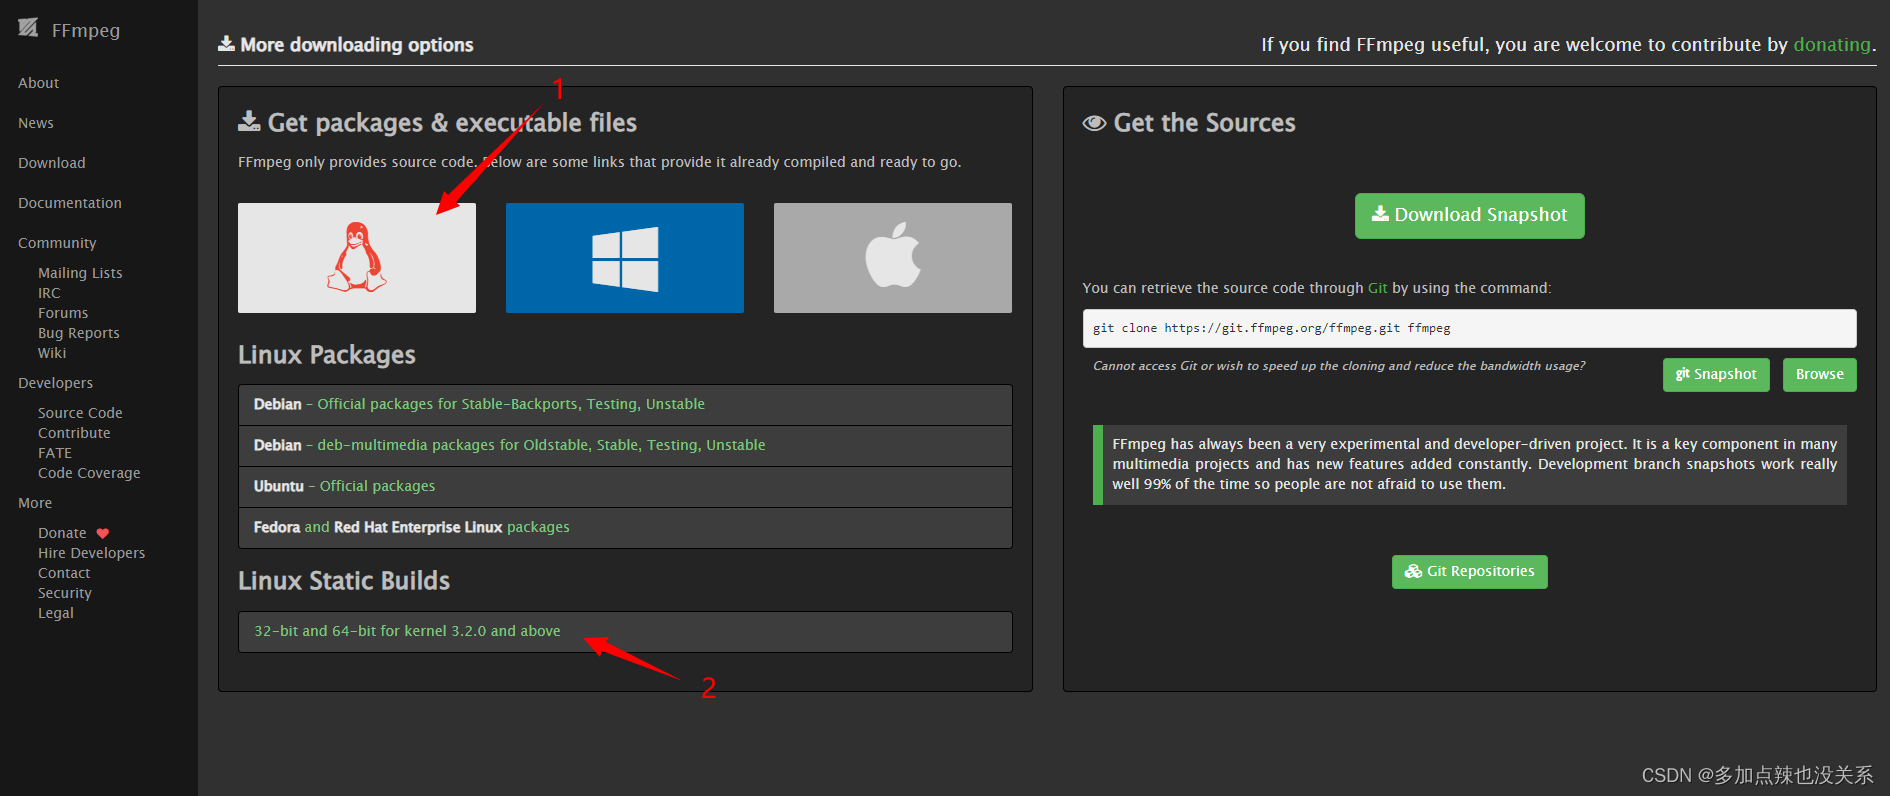Image resolution: width=1890 pixels, height=796 pixels.
Task: Open FATE link
Action: [55, 453]
